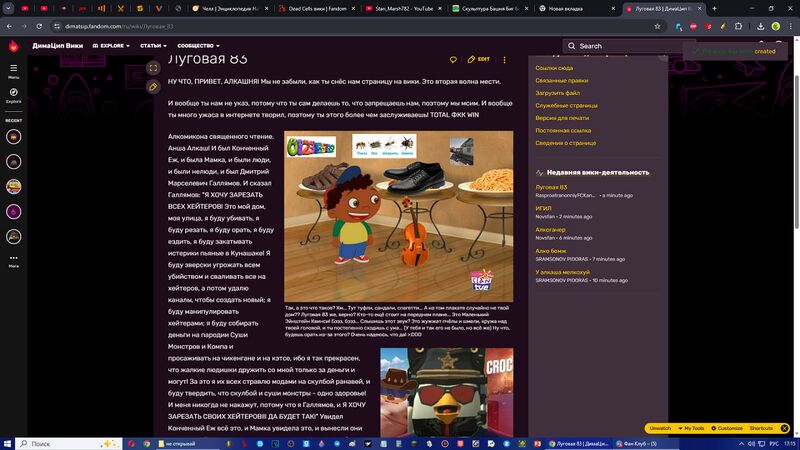The height and width of the screenshot is (450, 800).
Task: Click the round pencil edit icon beside the article
Action: (153, 87)
